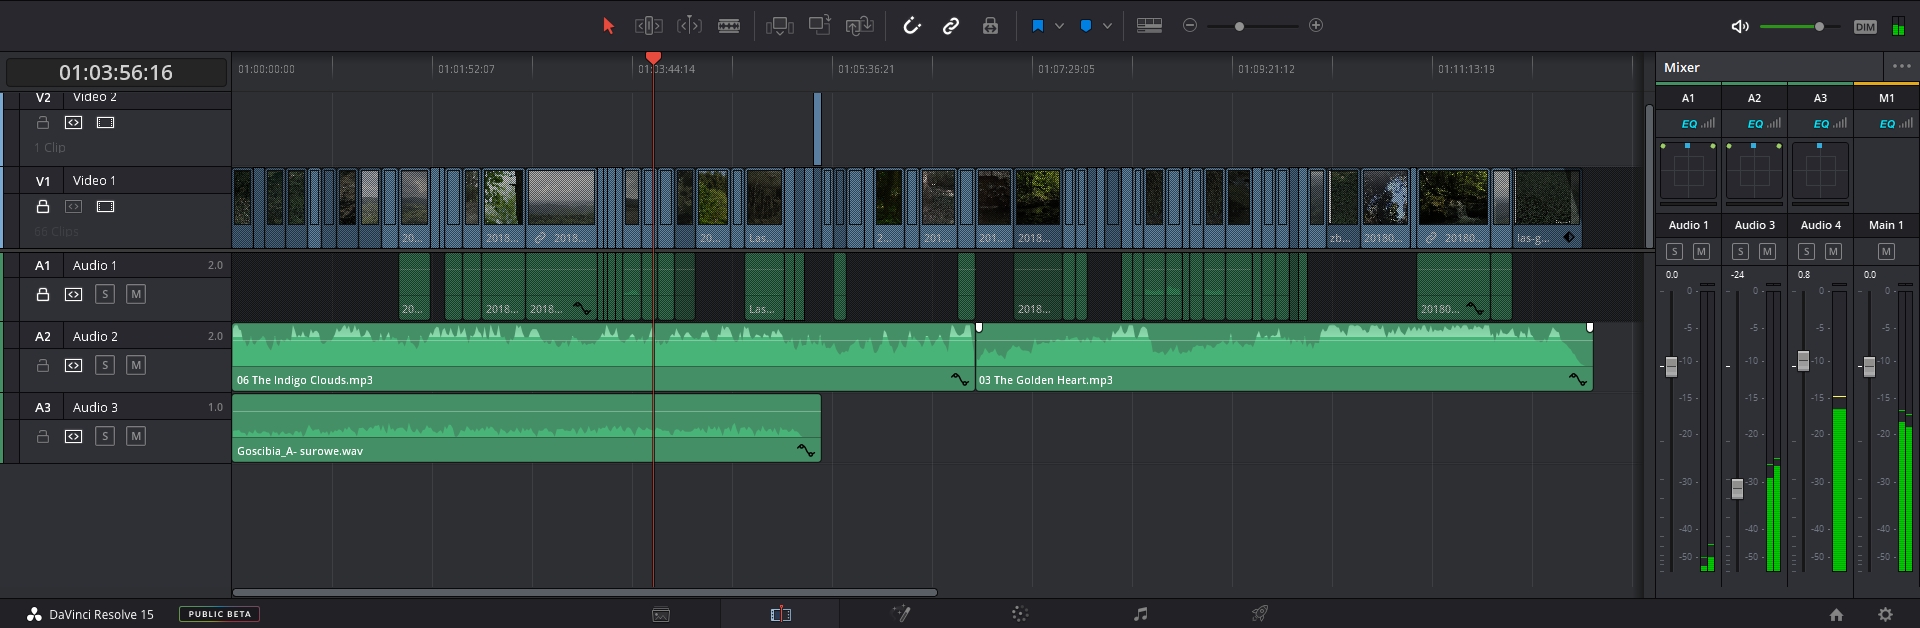Solo the Audio 2 timeline track
The image size is (1920, 628).
(x=105, y=365)
